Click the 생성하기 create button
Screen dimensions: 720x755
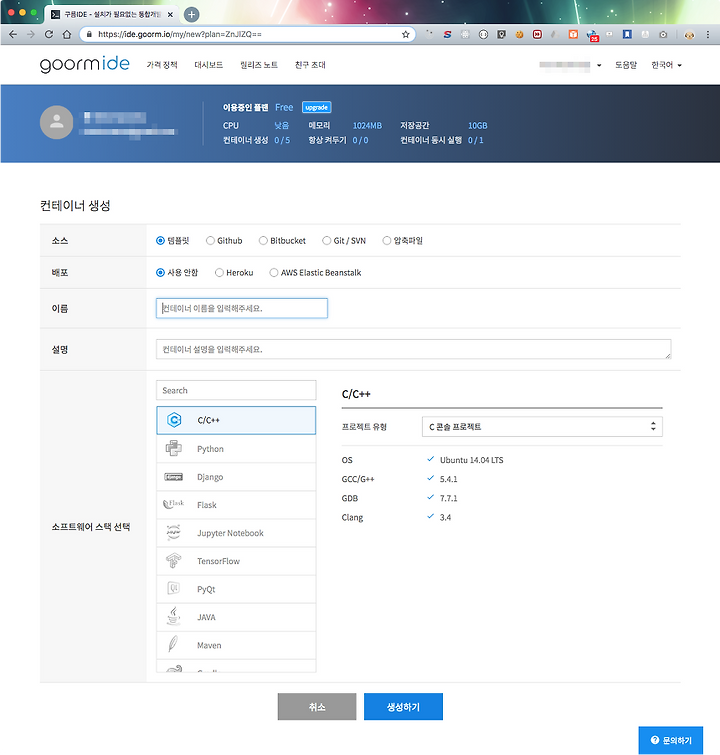tap(403, 706)
